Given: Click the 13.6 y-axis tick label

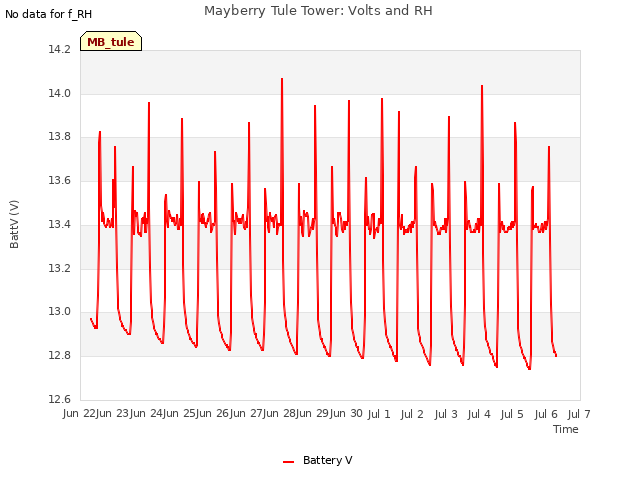Looking at the screenshot, I should pos(60,180).
